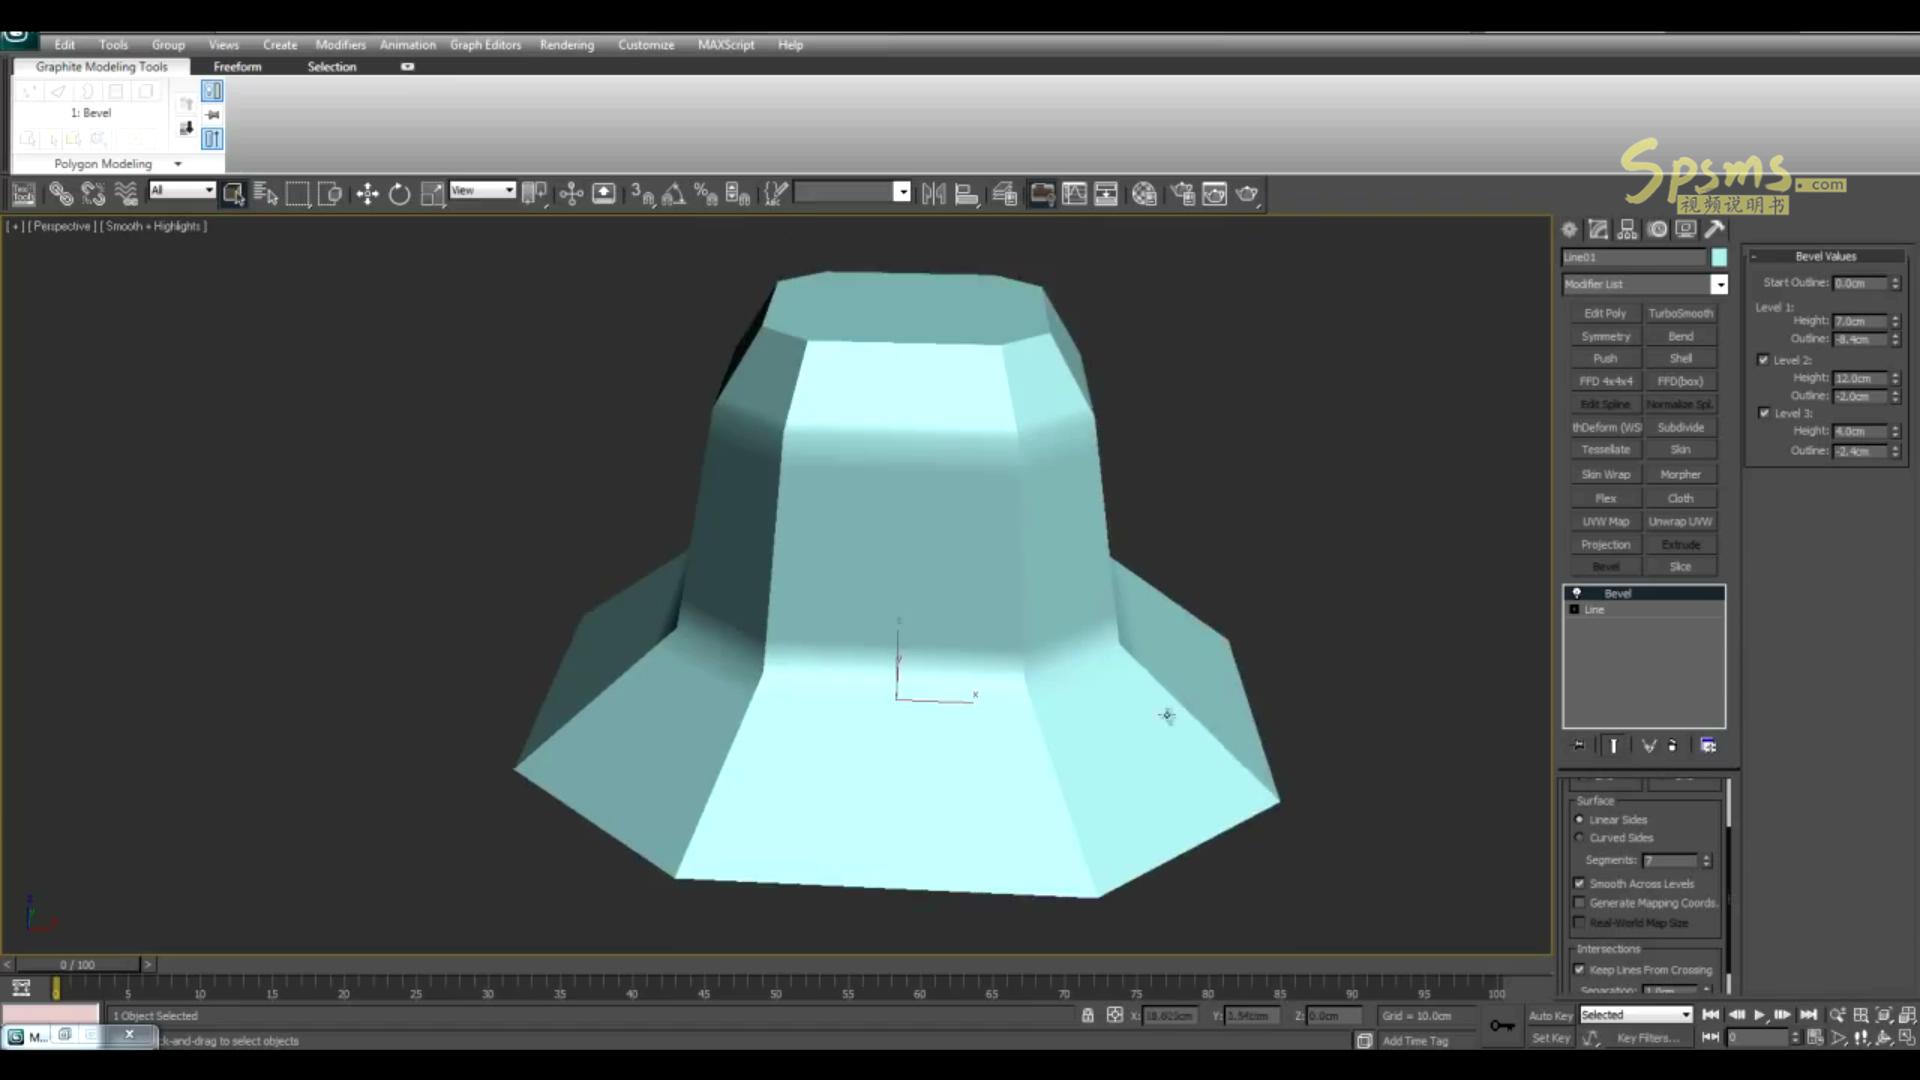Open the Graph Editors menu
Screen dimensions: 1920x1080
click(485, 45)
